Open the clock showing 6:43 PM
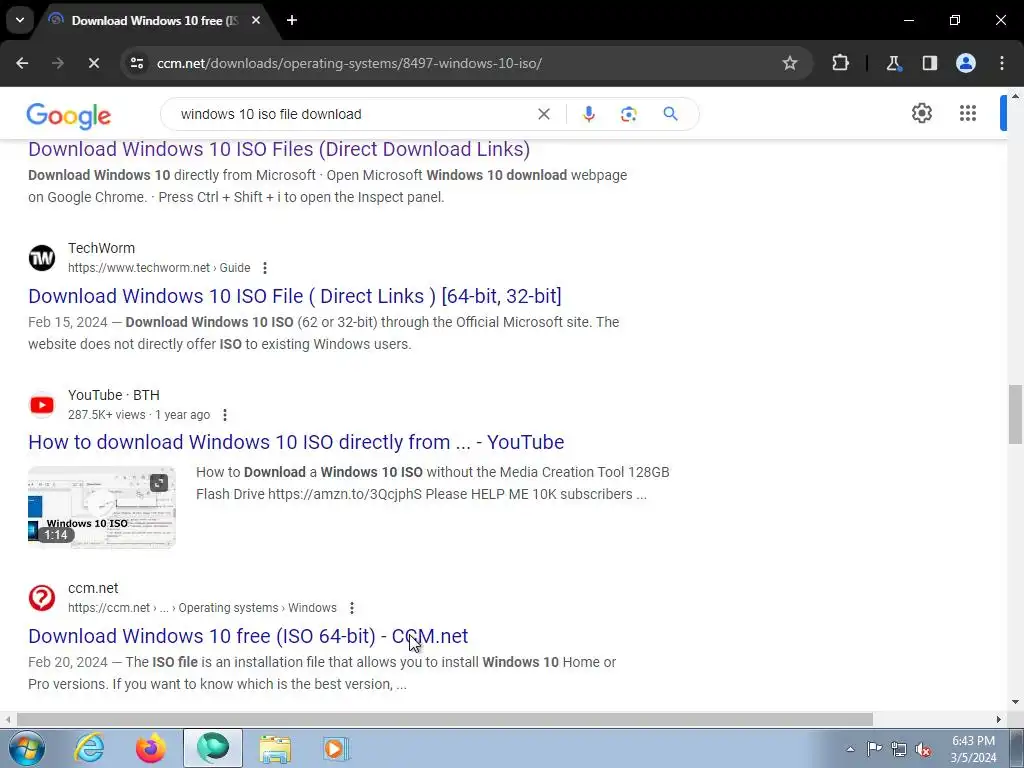This screenshot has height=768, width=1024. click(973, 749)
